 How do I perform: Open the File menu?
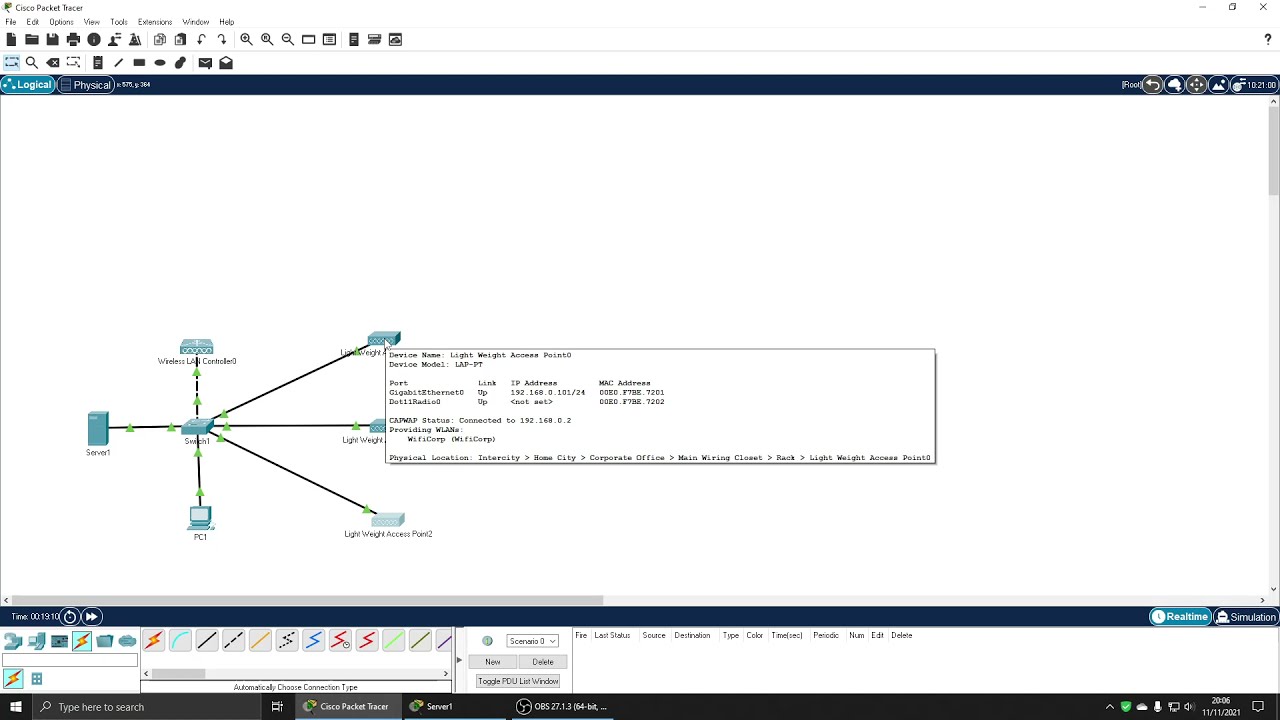pyautogui.click(x=10, y=22)
